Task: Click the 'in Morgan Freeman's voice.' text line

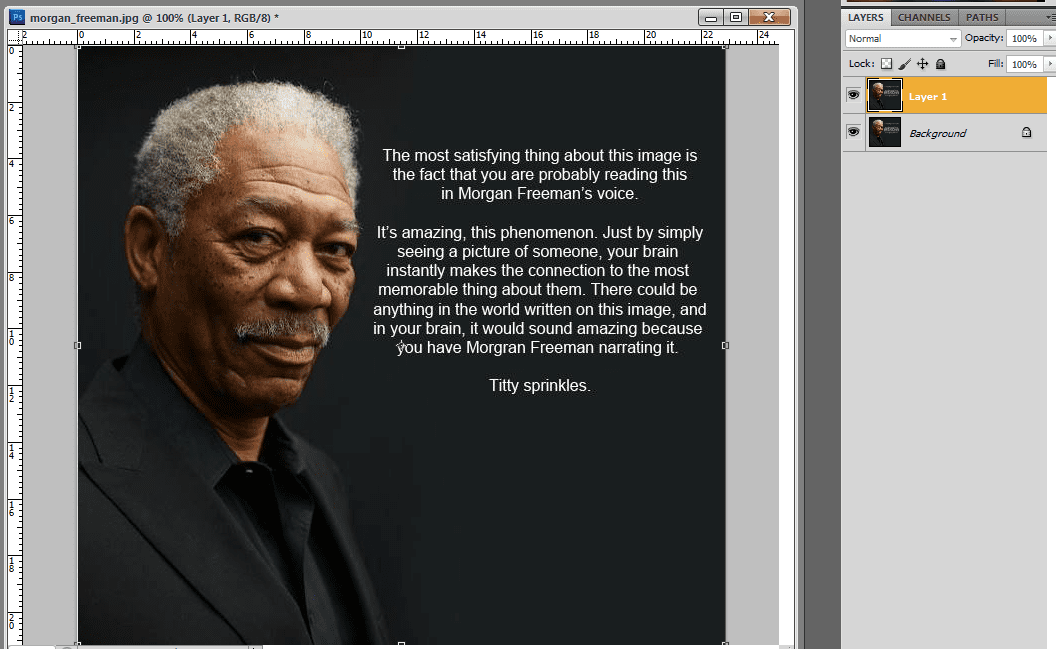Action: pyautogui.click(x=539, y=194)
